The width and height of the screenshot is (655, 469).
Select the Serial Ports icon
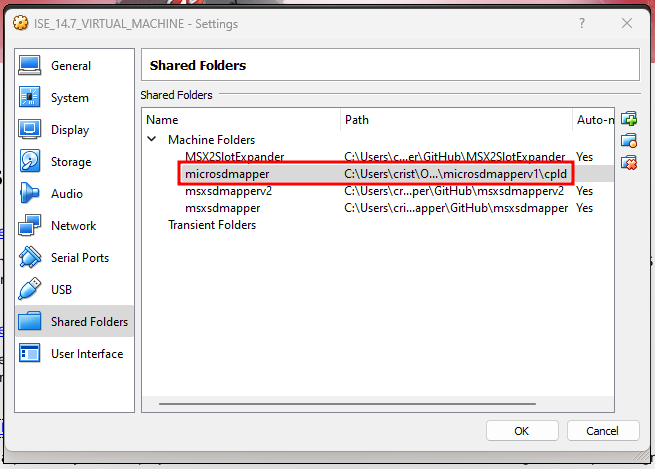click(30, 258)
